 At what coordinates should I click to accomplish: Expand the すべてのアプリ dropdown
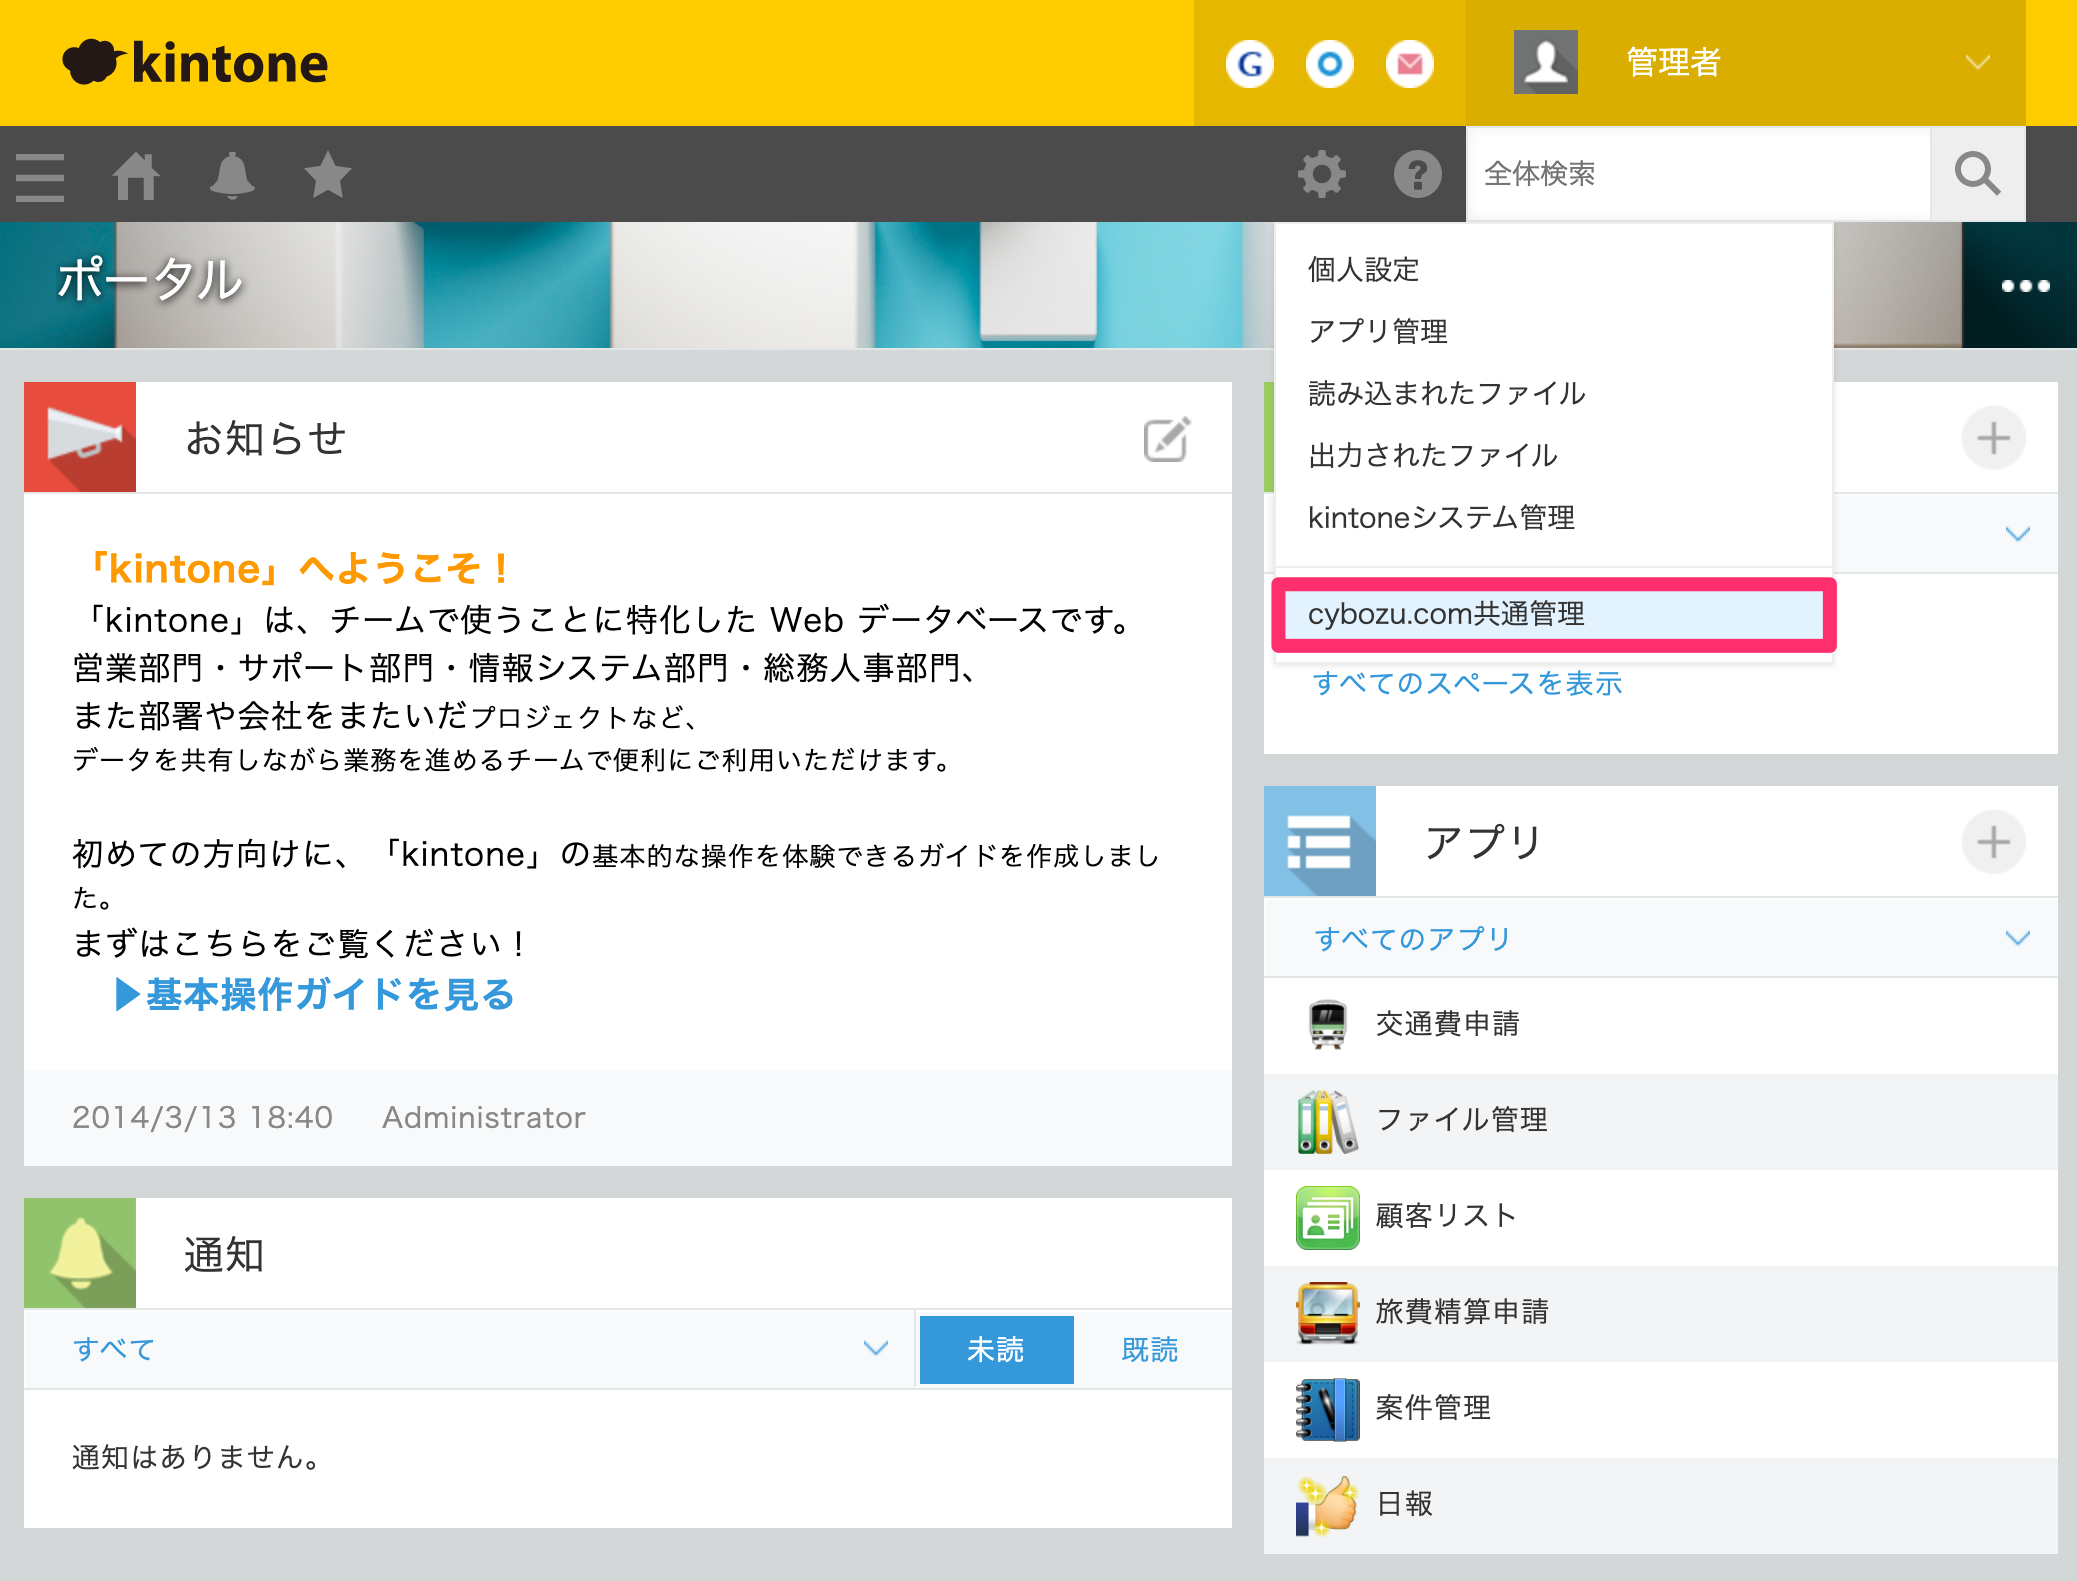[x=1661, y=938]
